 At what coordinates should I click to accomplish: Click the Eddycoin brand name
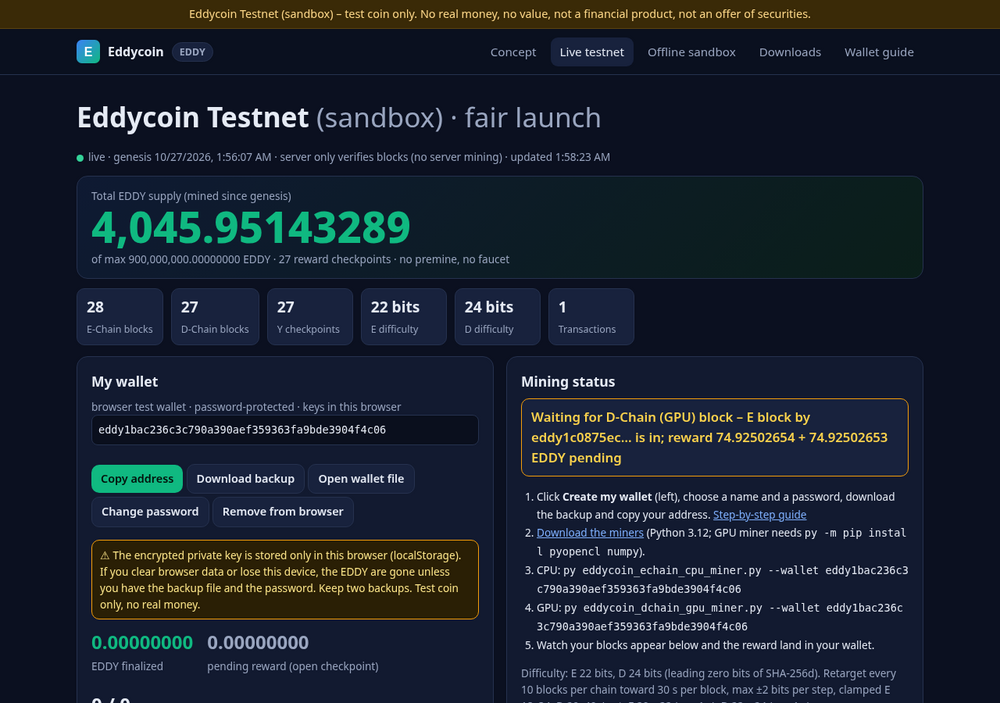pos(135,52)
